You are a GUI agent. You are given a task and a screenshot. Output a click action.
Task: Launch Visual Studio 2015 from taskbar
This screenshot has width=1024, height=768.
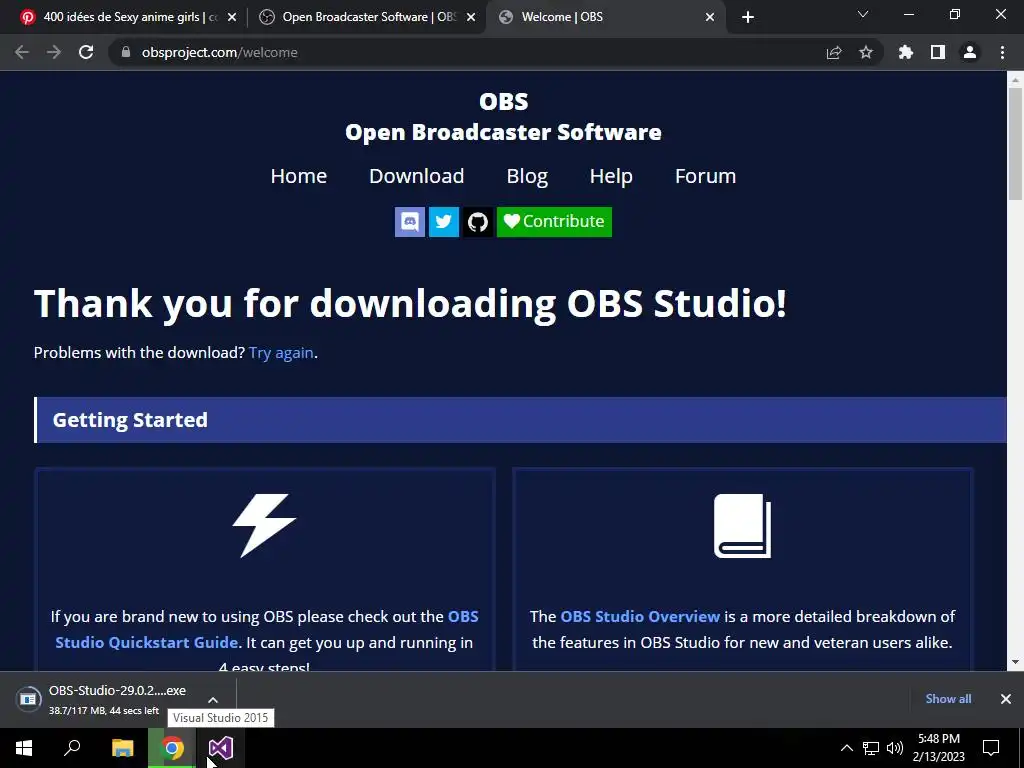point(221,748)
